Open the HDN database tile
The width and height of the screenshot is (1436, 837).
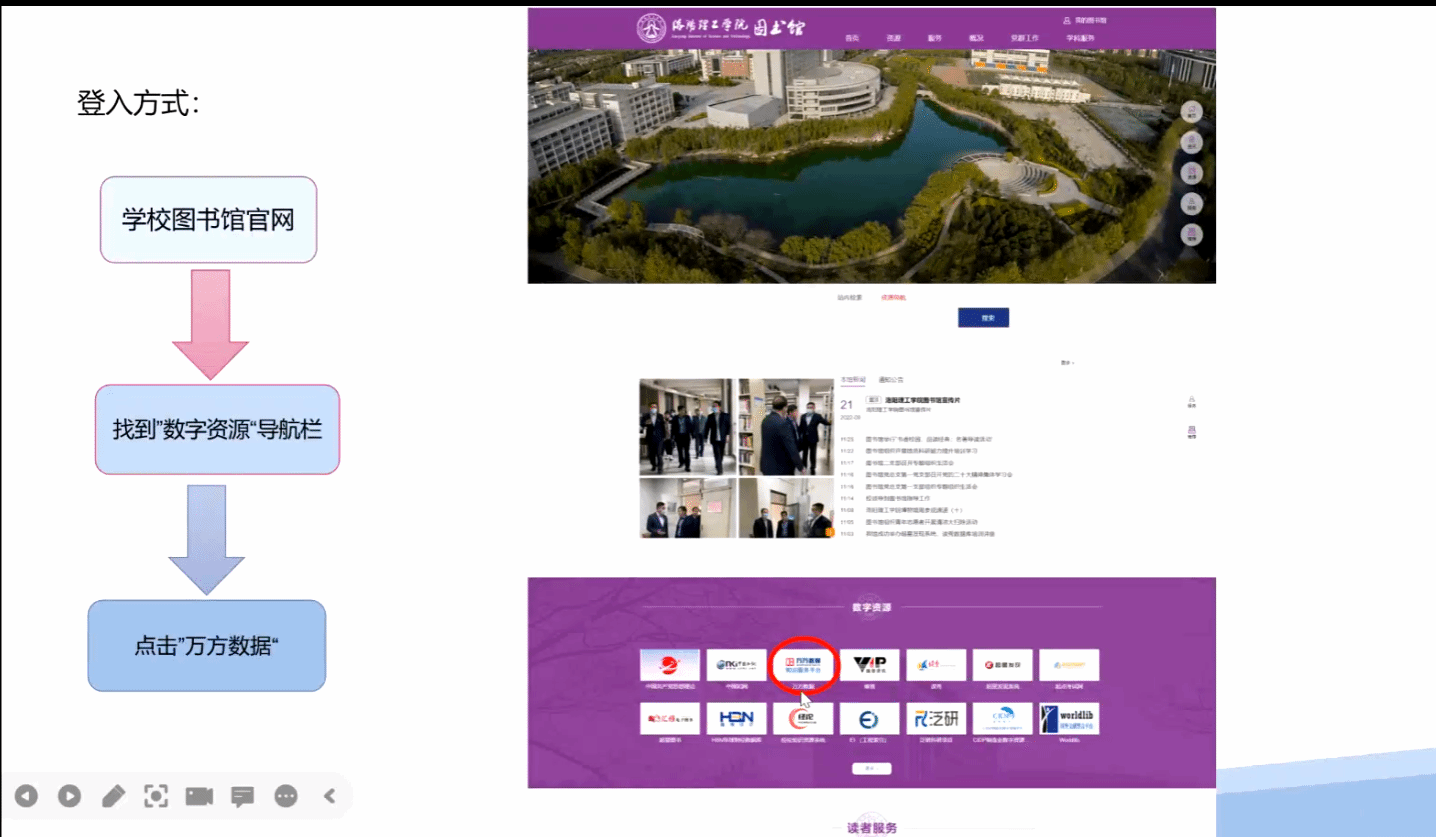pos(736,718)
